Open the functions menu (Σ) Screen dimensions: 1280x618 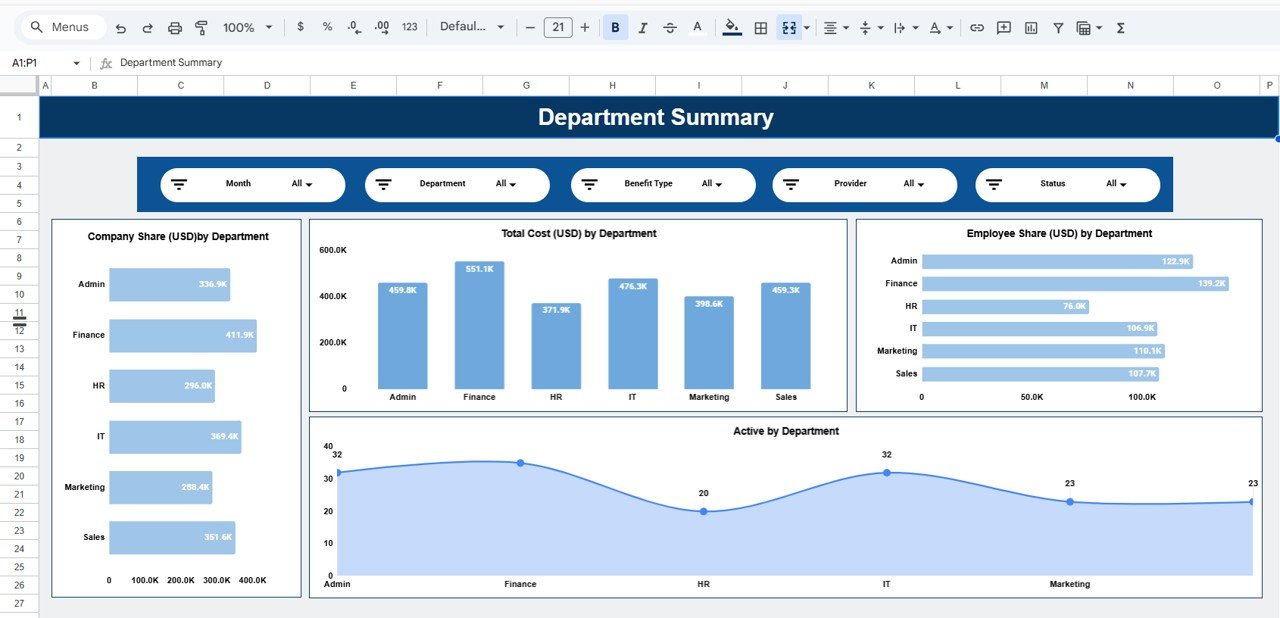[x=1120, y=27]
